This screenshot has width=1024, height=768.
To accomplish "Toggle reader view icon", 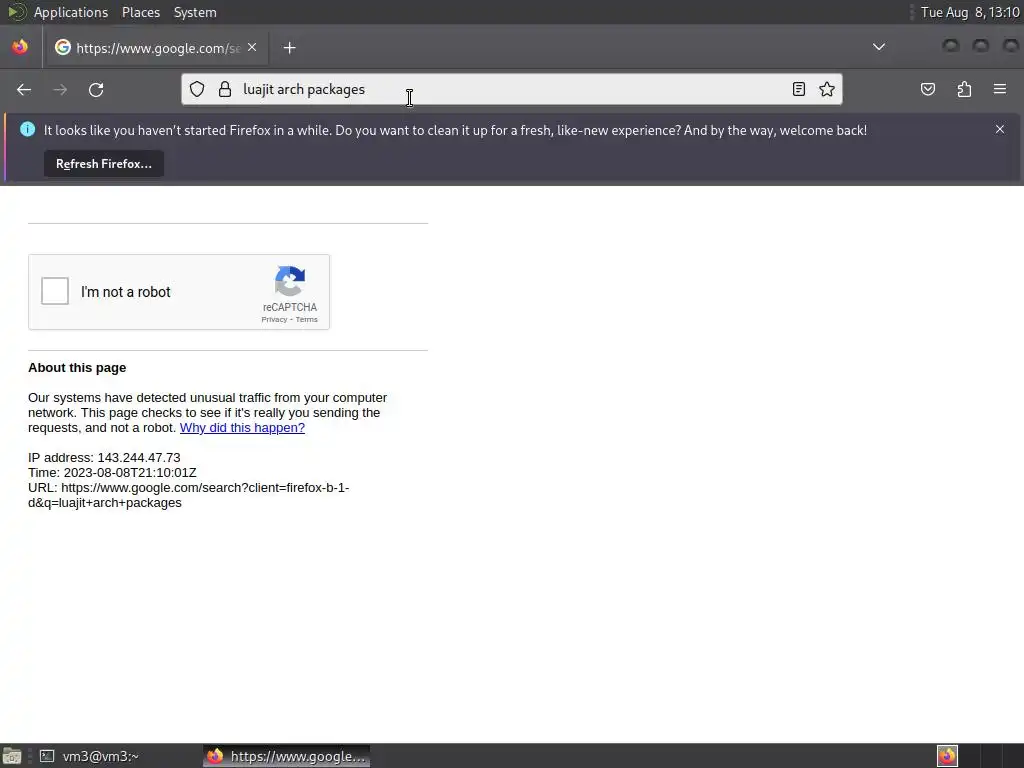I will tap(799, 89).
